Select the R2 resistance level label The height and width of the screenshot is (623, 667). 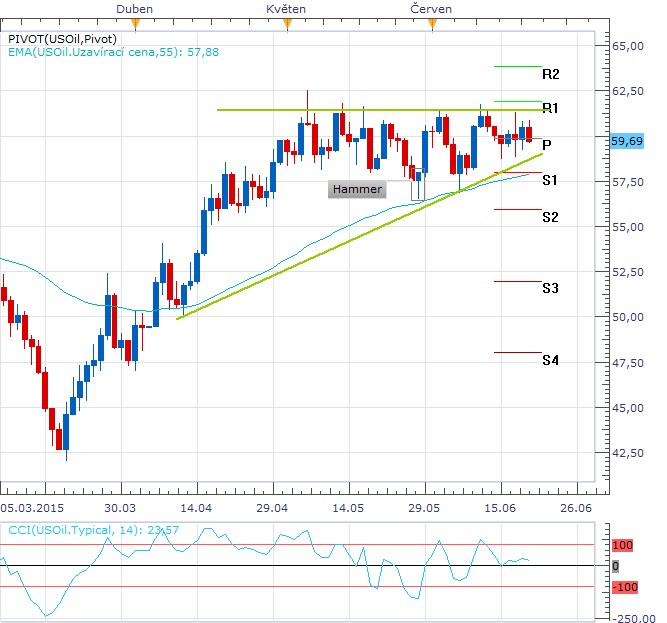(550, 74)
